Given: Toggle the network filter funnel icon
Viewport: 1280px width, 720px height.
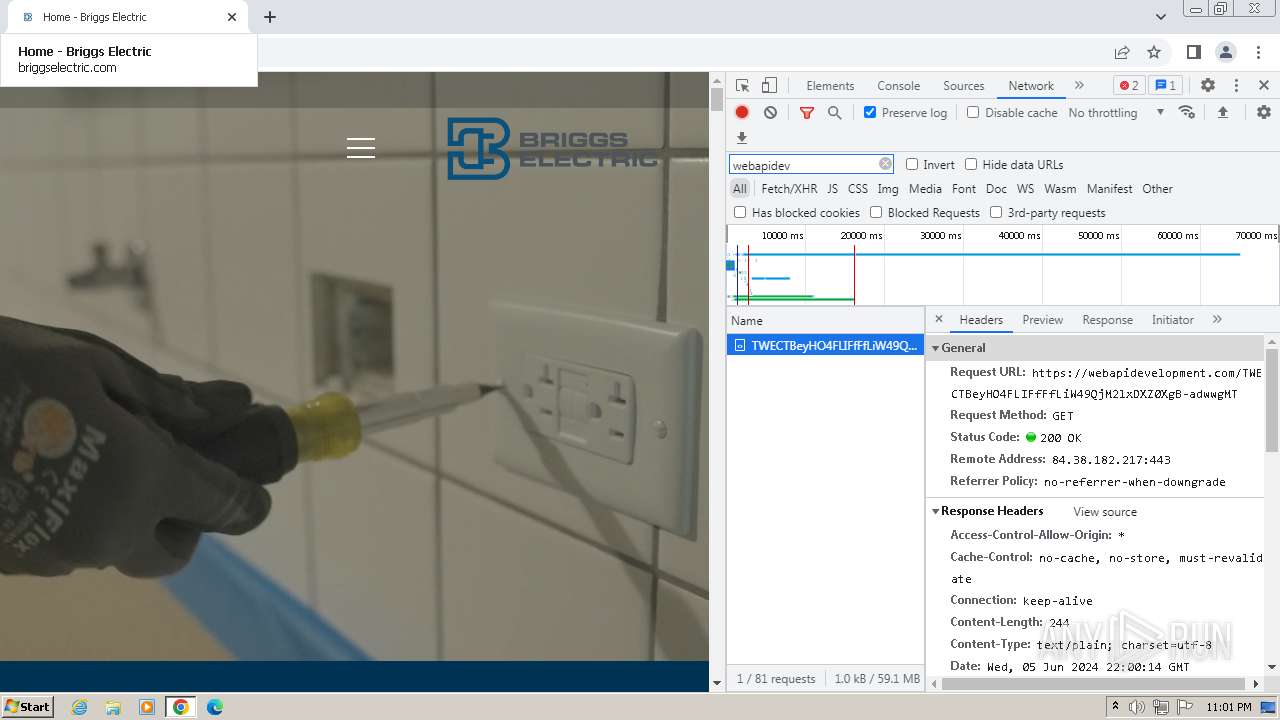Looking at the screenshot, I should (807, 113).
